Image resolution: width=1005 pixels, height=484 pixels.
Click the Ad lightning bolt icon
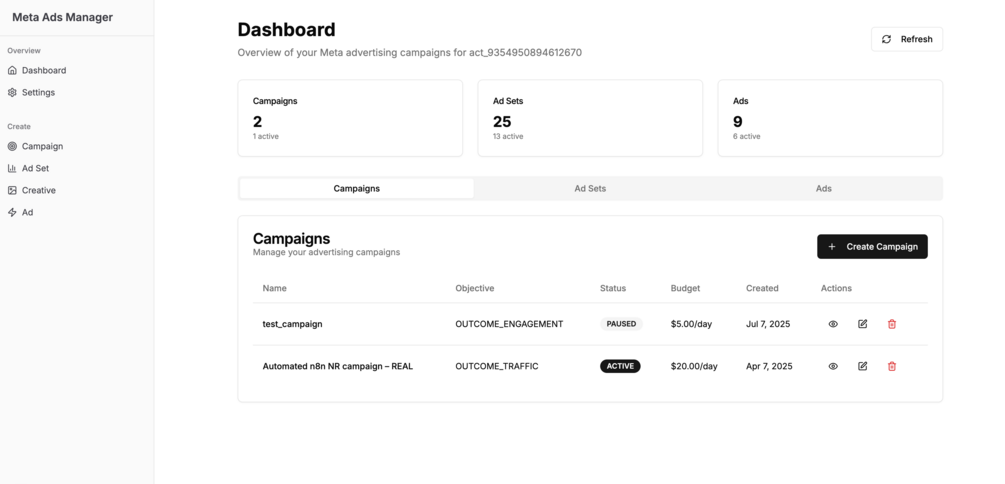point(12,212)
